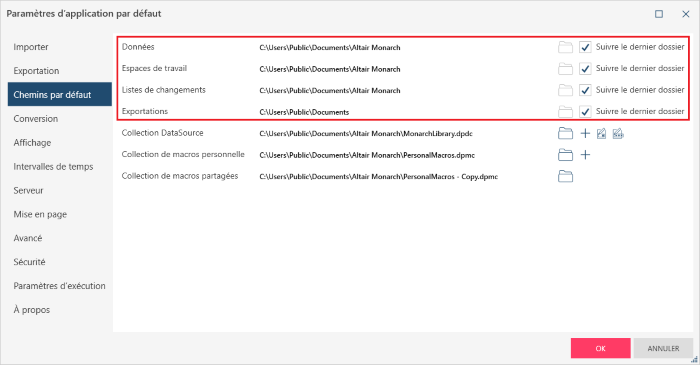Viewport: 700px width, 365px height.
Task: Browse for Collection DataSource file
Action: [x=565, y=133]
